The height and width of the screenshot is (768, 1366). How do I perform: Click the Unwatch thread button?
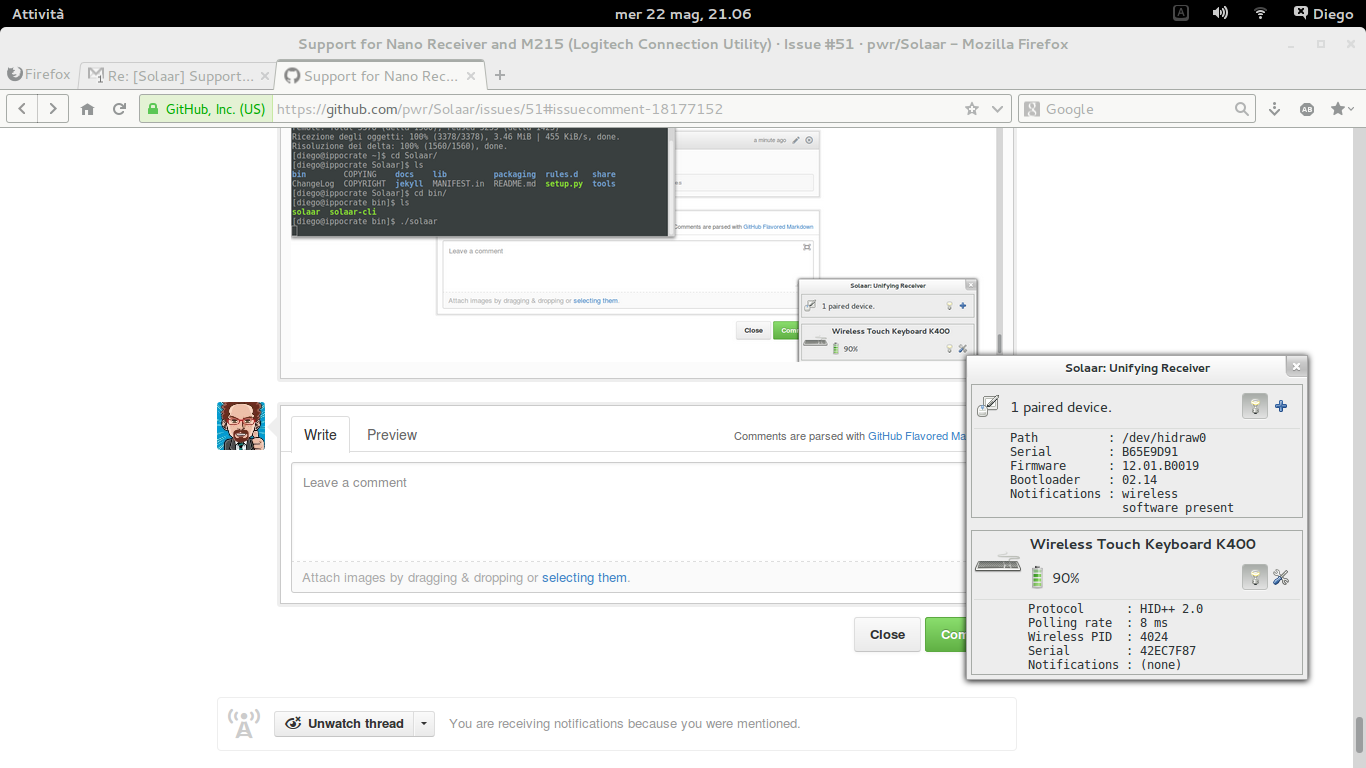click(344, 724)
